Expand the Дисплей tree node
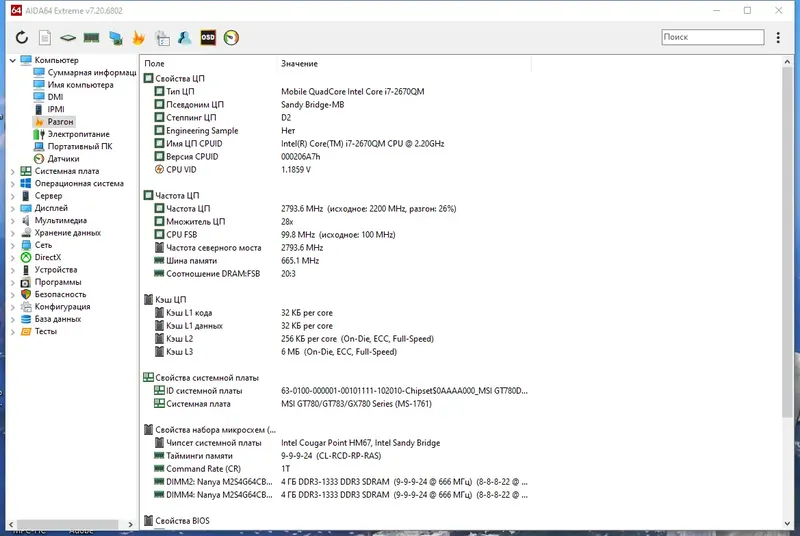The width and height of the screenshot is (800, 536). click(x=12, y=208)
